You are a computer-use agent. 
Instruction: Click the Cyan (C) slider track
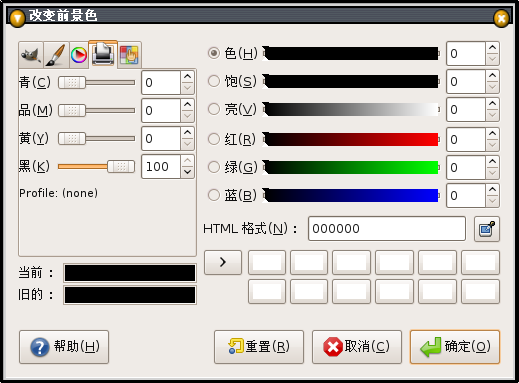(x=97, y=82)
